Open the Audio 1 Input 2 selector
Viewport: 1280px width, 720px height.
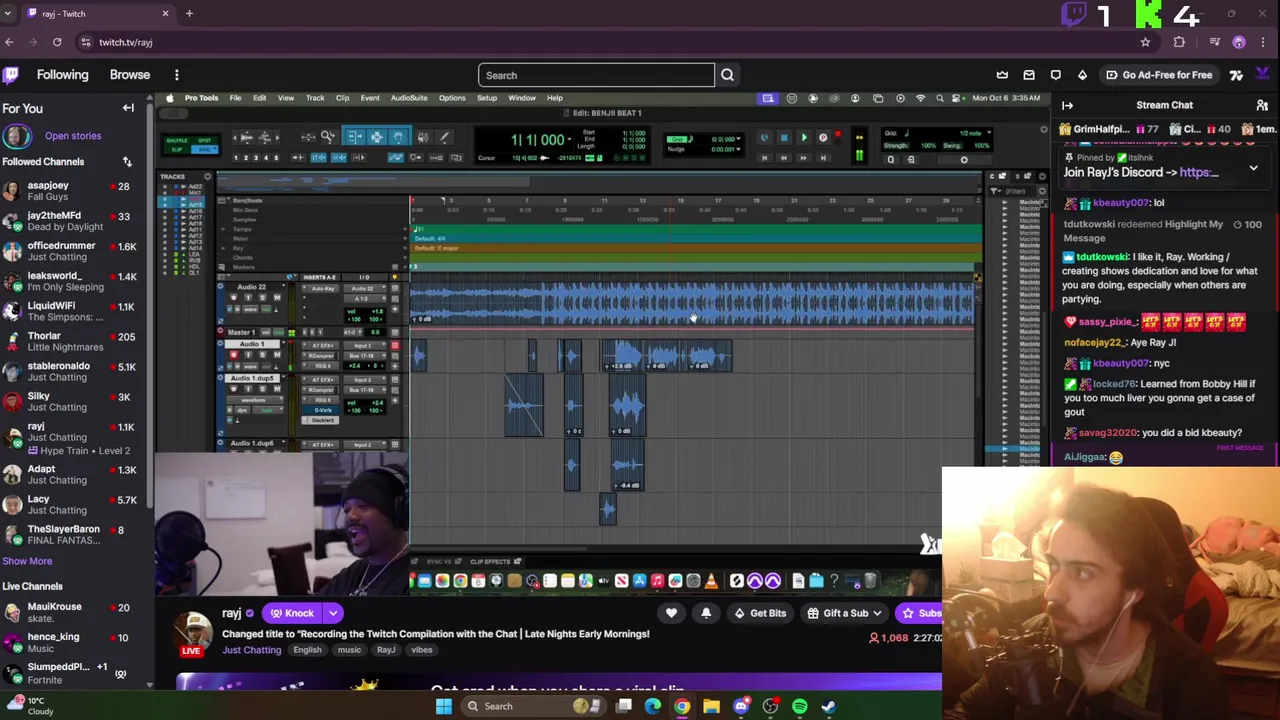point(365,345)
